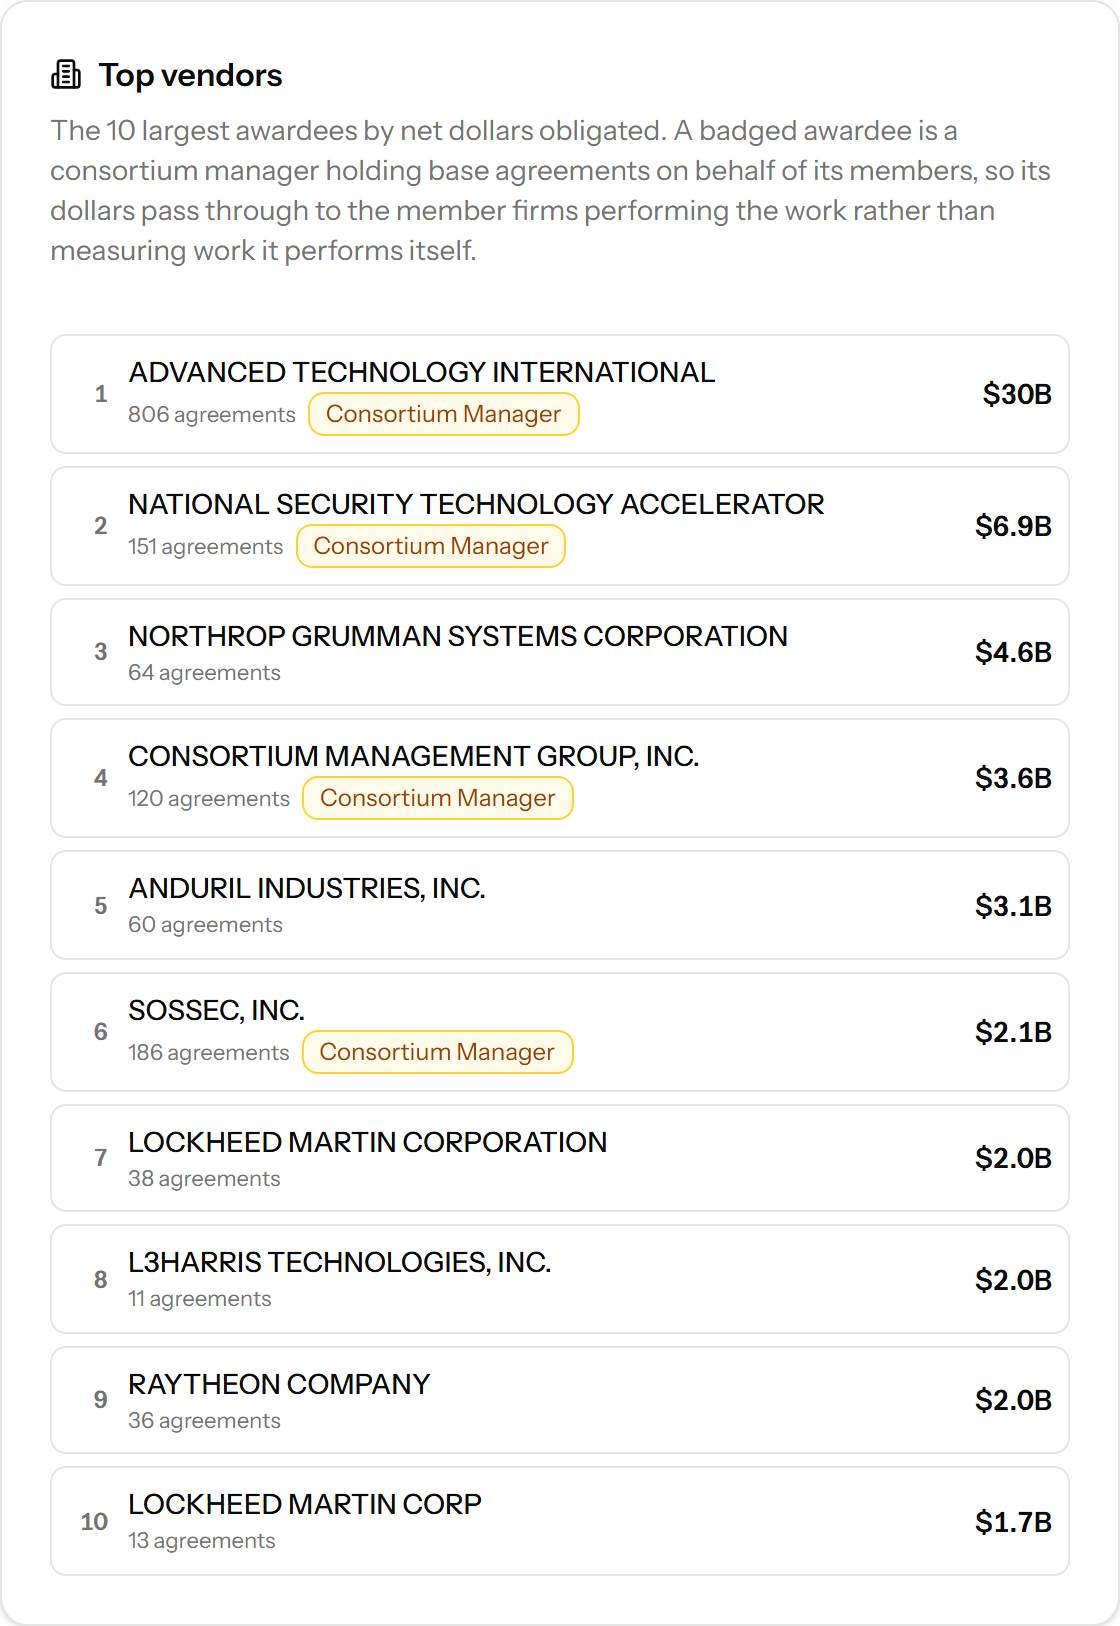The height and width of the screenshot is (1626, 1120).
Task: Select the SOSSEC, Inc. vendor name
Action: [x=217, y=1010]
